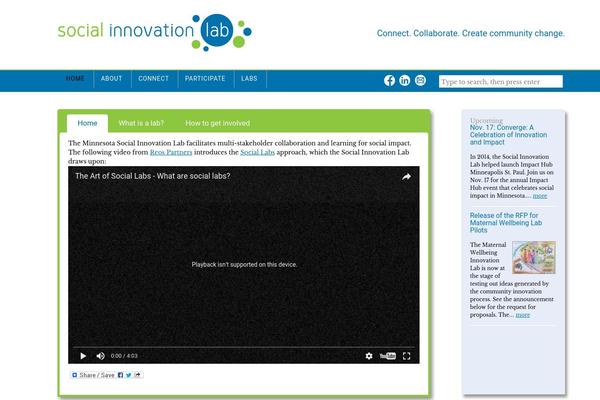Play the Art of Social Labs video
The height and width of the screenshot is (400, 600).
(x=83, y=356)
